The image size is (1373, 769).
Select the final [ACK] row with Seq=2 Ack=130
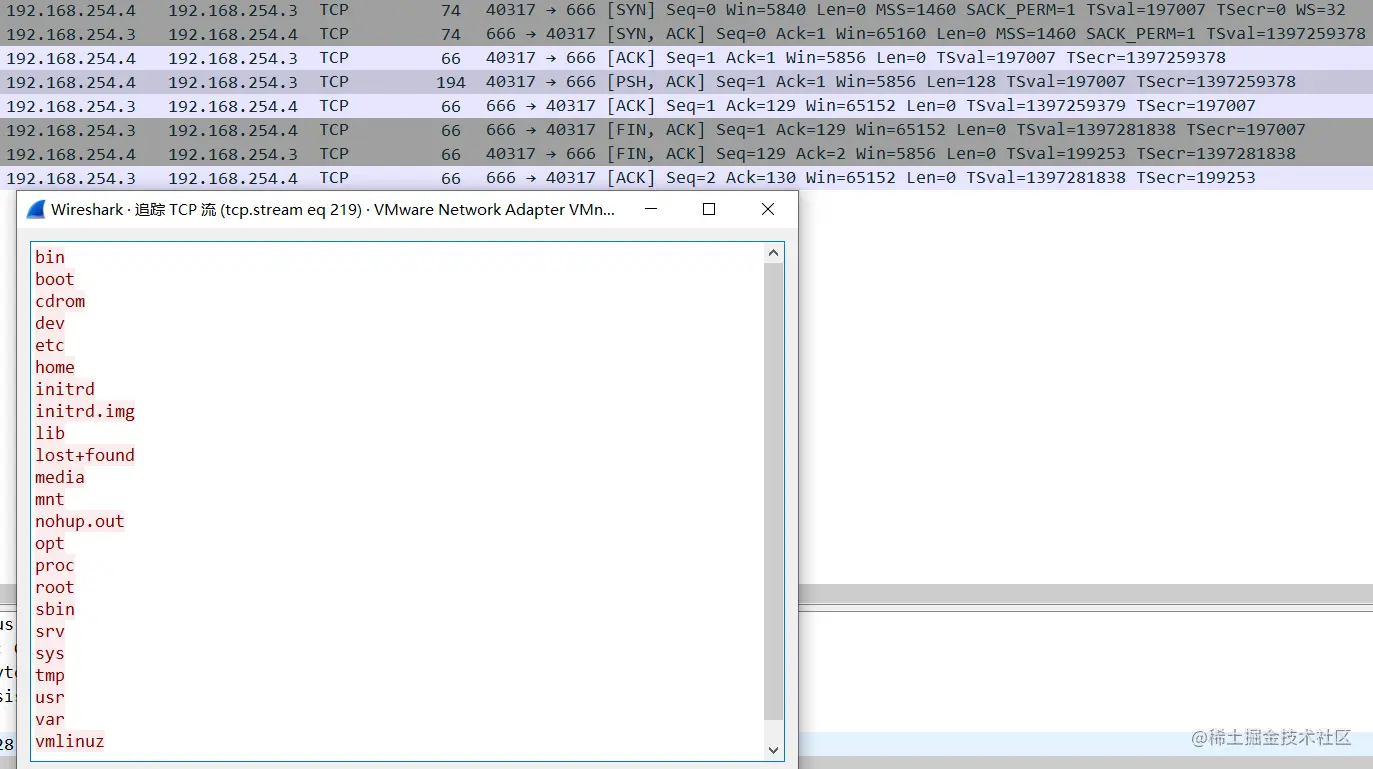click(686, 178)
